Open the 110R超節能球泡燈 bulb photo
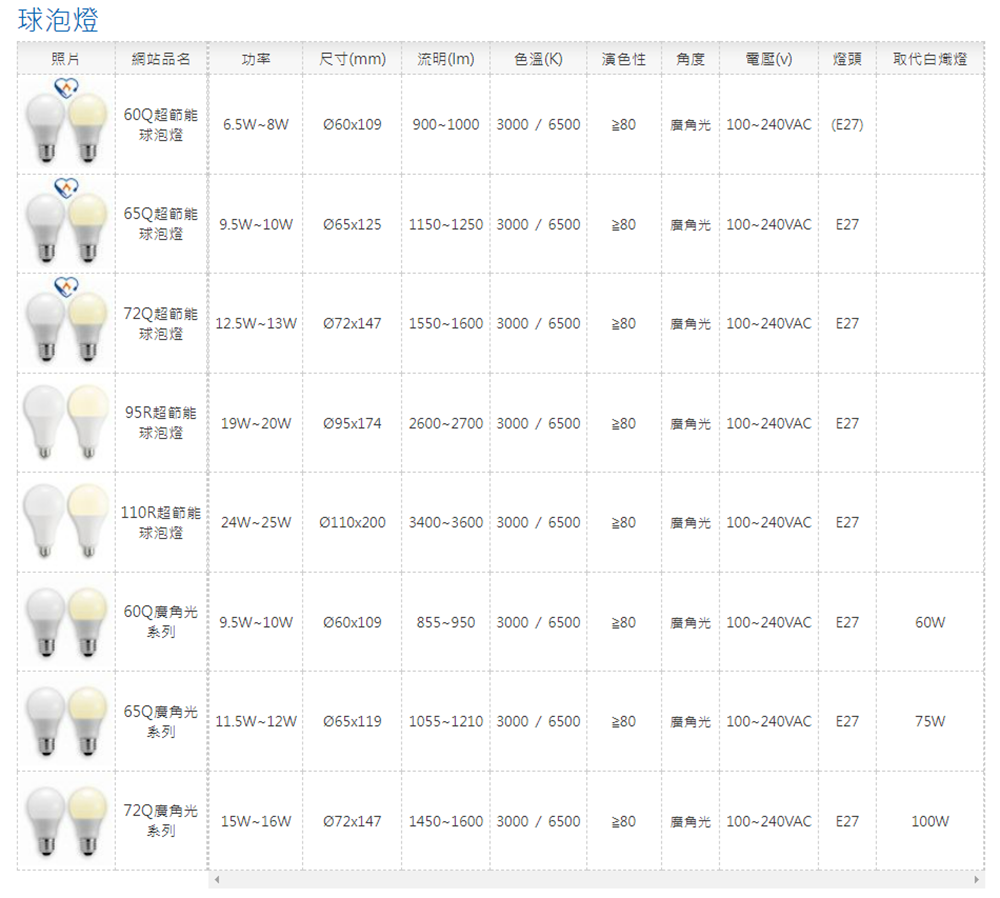The height and width of the screenshot is (898, 1000). (66, 522)
